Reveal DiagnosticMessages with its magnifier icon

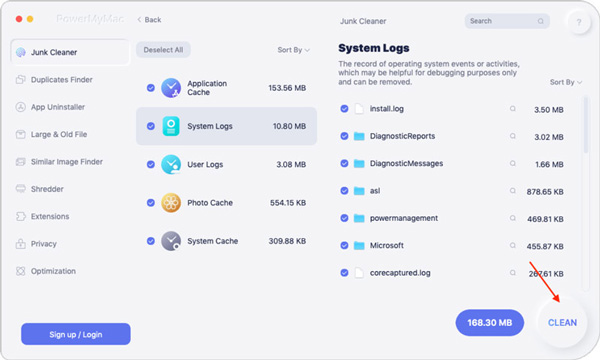(x=512, y=164)
